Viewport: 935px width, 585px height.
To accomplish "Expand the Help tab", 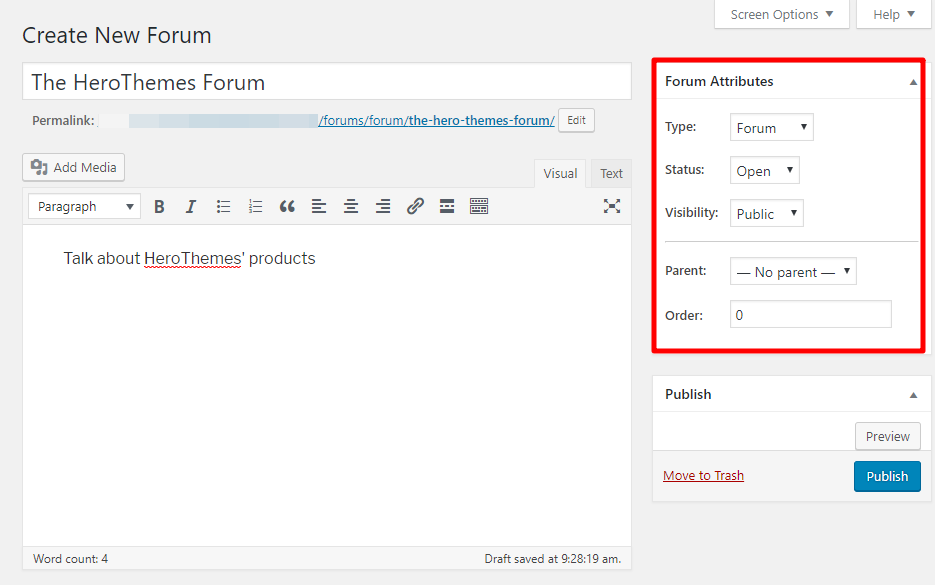I will click(893, 14).
